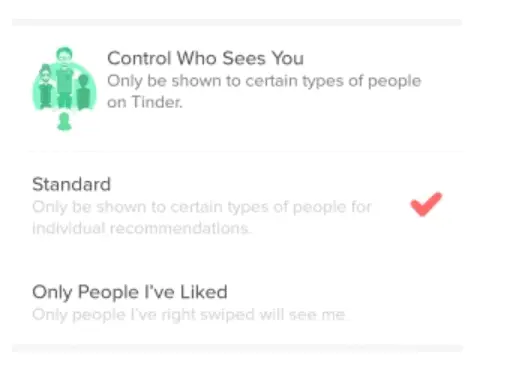The width and height of the screenshot is (510, 366).
Task: Select the Only People I've Liked option
Action: click(x=237, y=302)
